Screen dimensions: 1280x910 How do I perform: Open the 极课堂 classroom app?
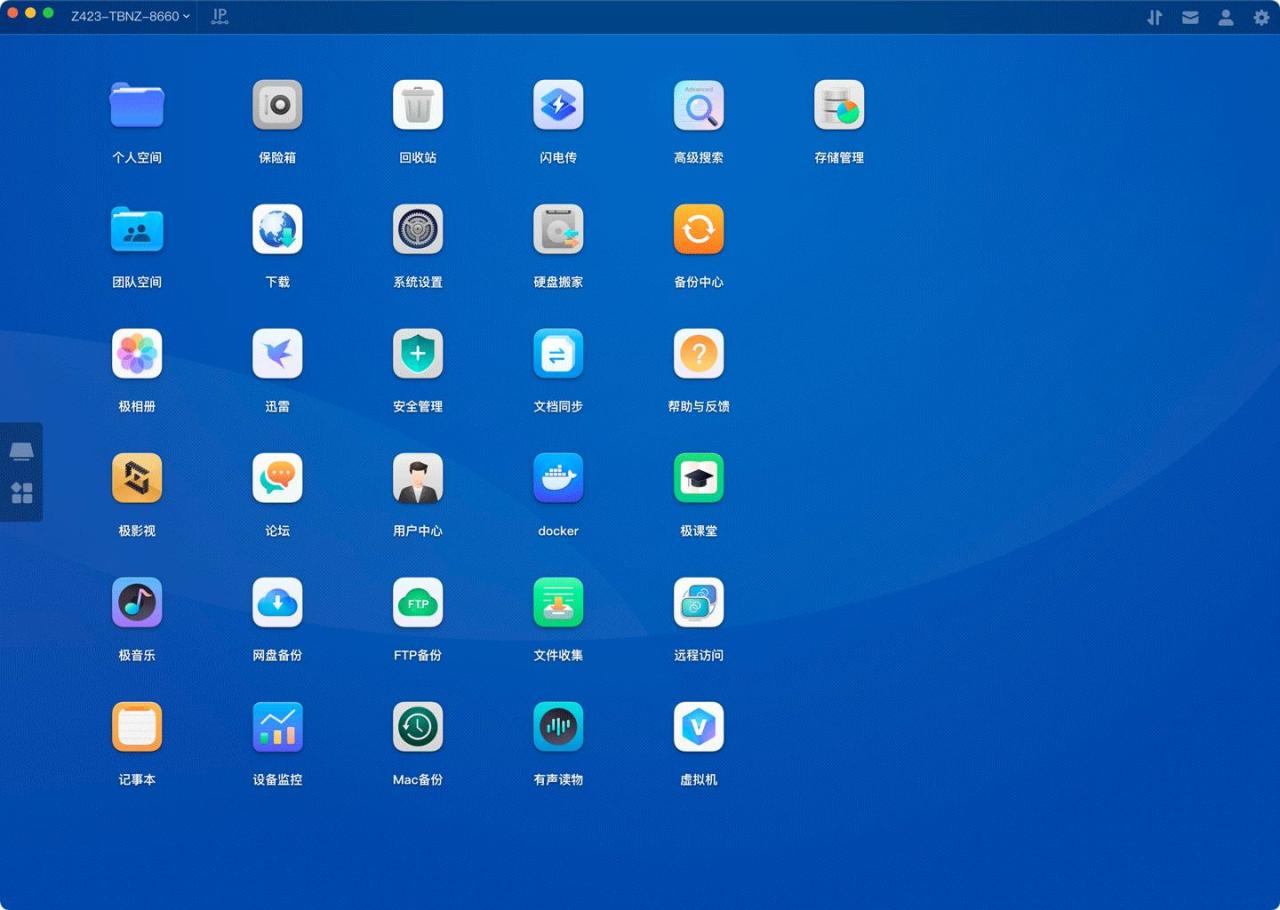[699, 478]
